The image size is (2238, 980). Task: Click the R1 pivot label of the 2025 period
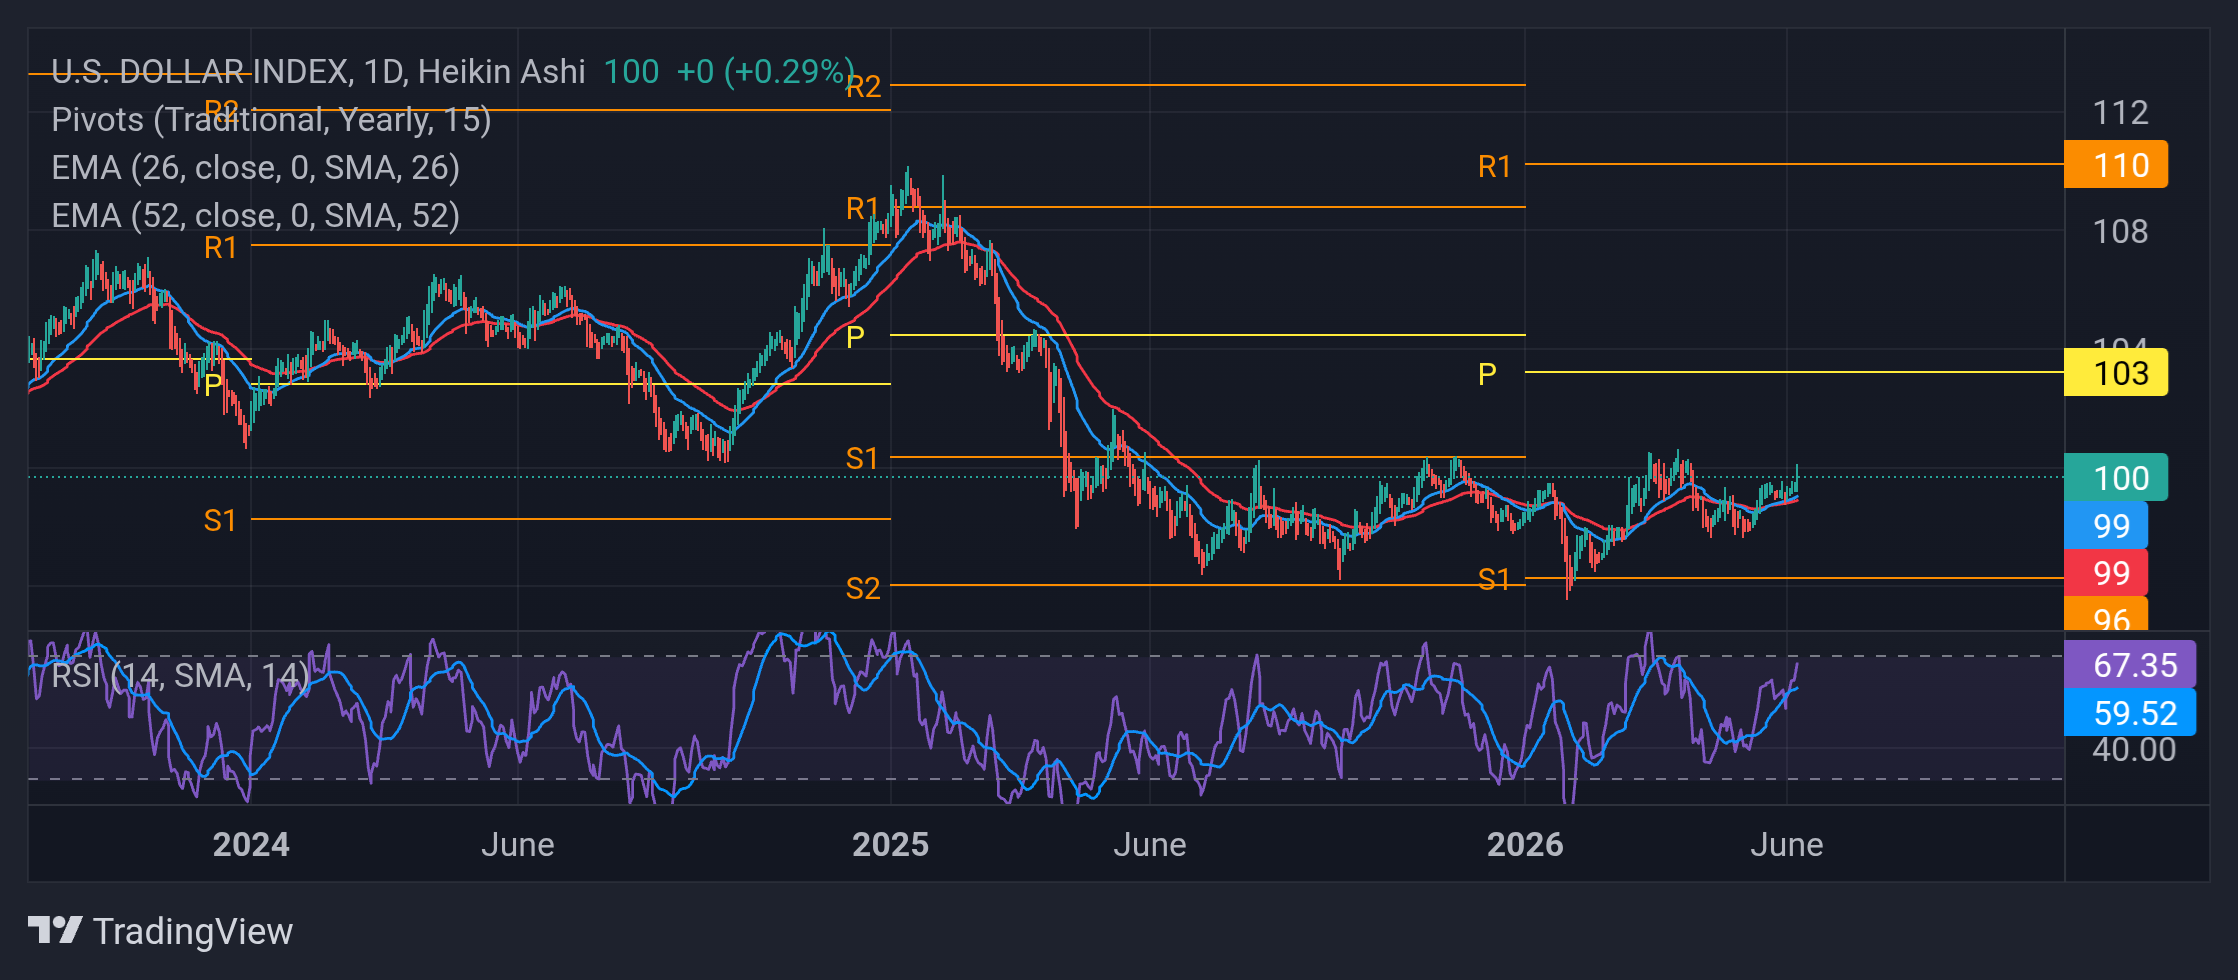(x=863, y=208)
